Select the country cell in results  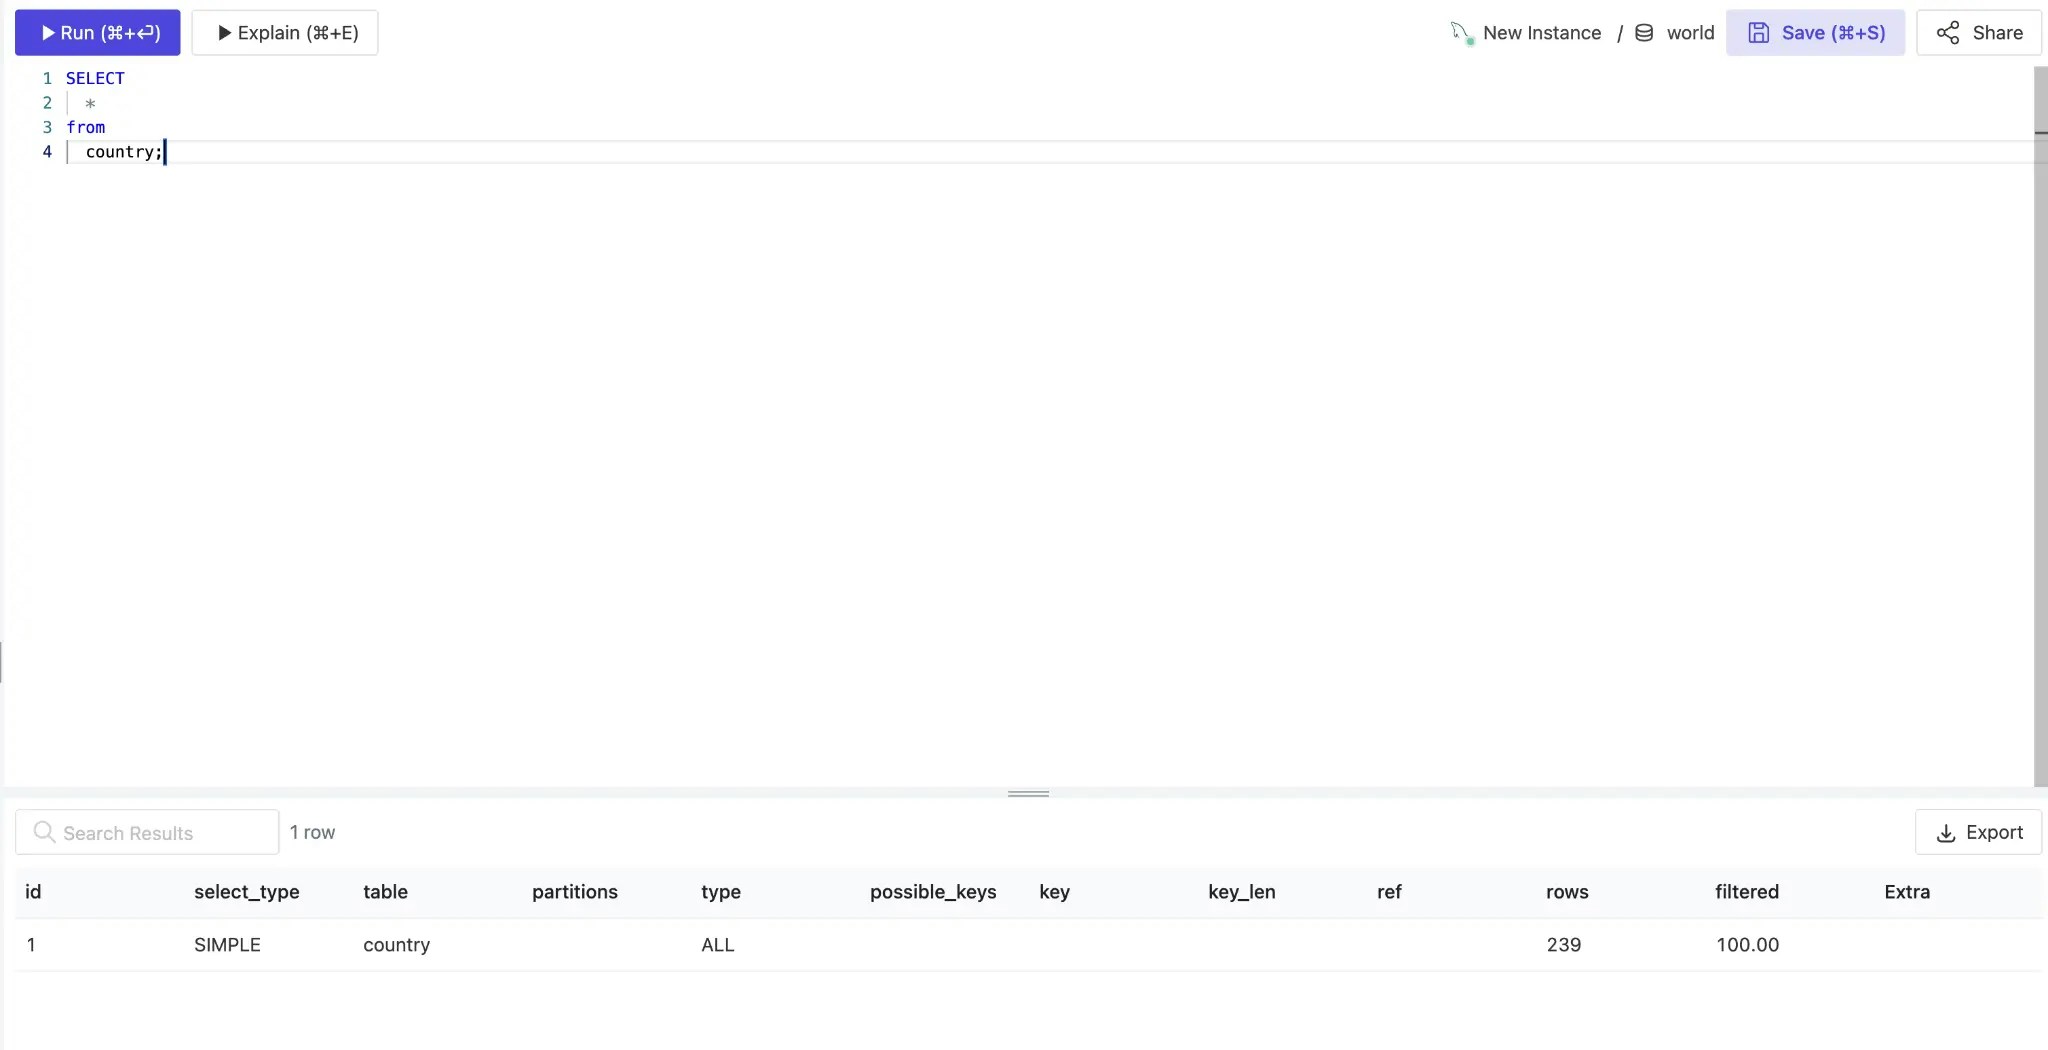[396, 945]
